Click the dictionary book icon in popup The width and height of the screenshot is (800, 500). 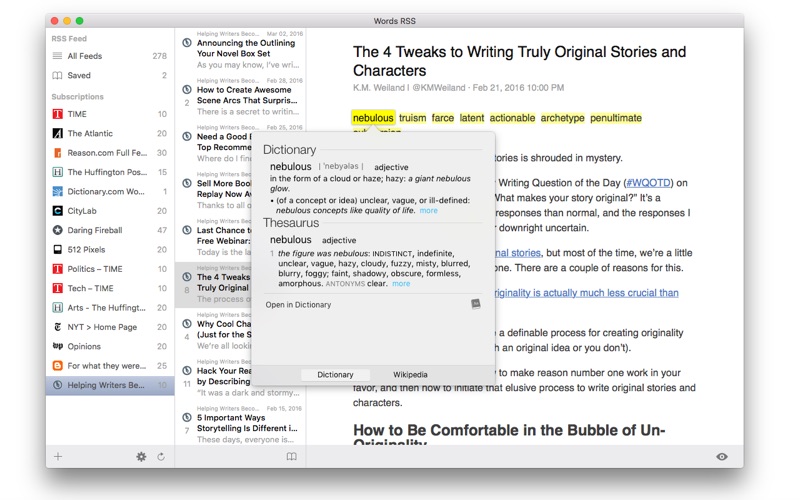point(476,304)
